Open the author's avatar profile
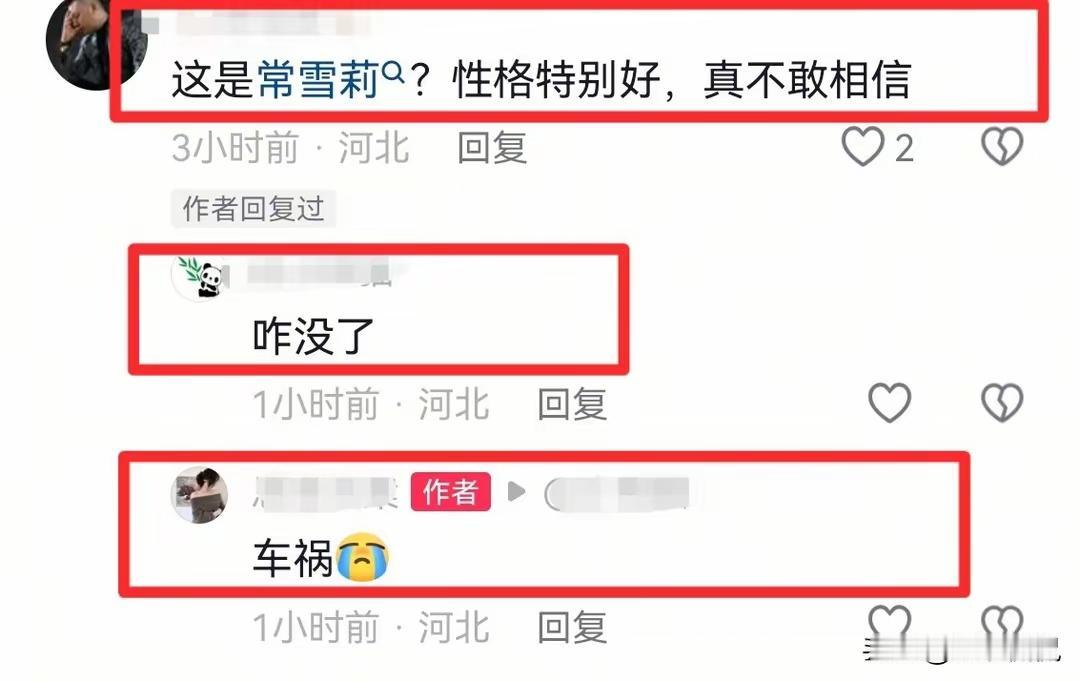Viewport: 1080px width, 682px height. click(200, 495)
